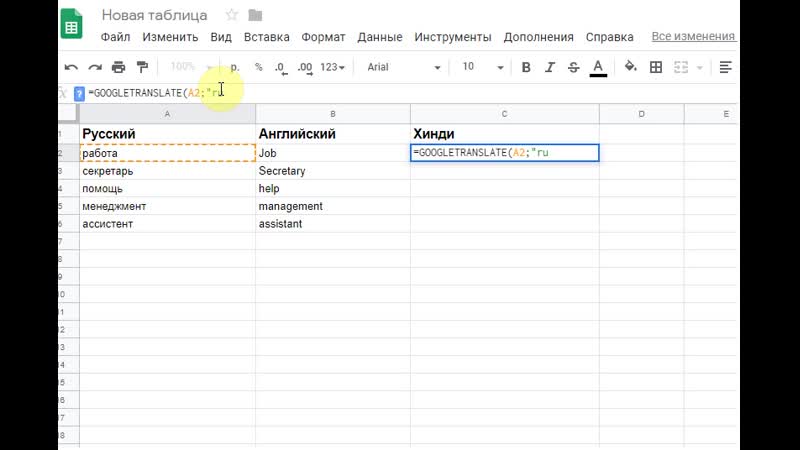Select column A header
Image resolution: width=800 pixels, height=450 pixels.
coord(167,114)
